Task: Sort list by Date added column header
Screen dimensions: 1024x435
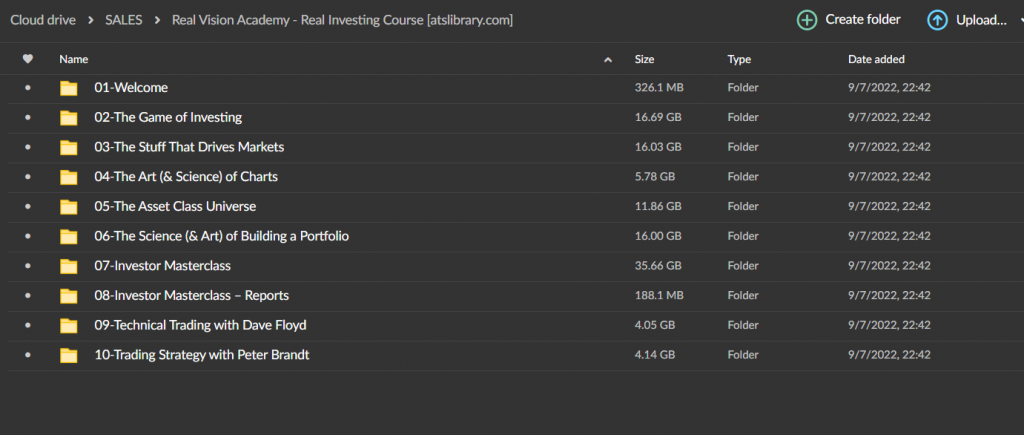Action: (x=876, y=59)
